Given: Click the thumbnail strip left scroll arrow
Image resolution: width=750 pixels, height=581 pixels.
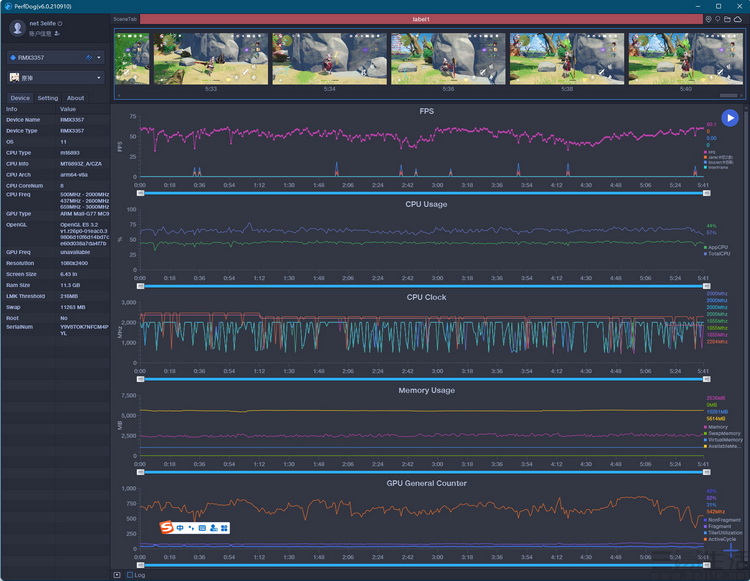Looking at the screenshot, I should [119, 96].
